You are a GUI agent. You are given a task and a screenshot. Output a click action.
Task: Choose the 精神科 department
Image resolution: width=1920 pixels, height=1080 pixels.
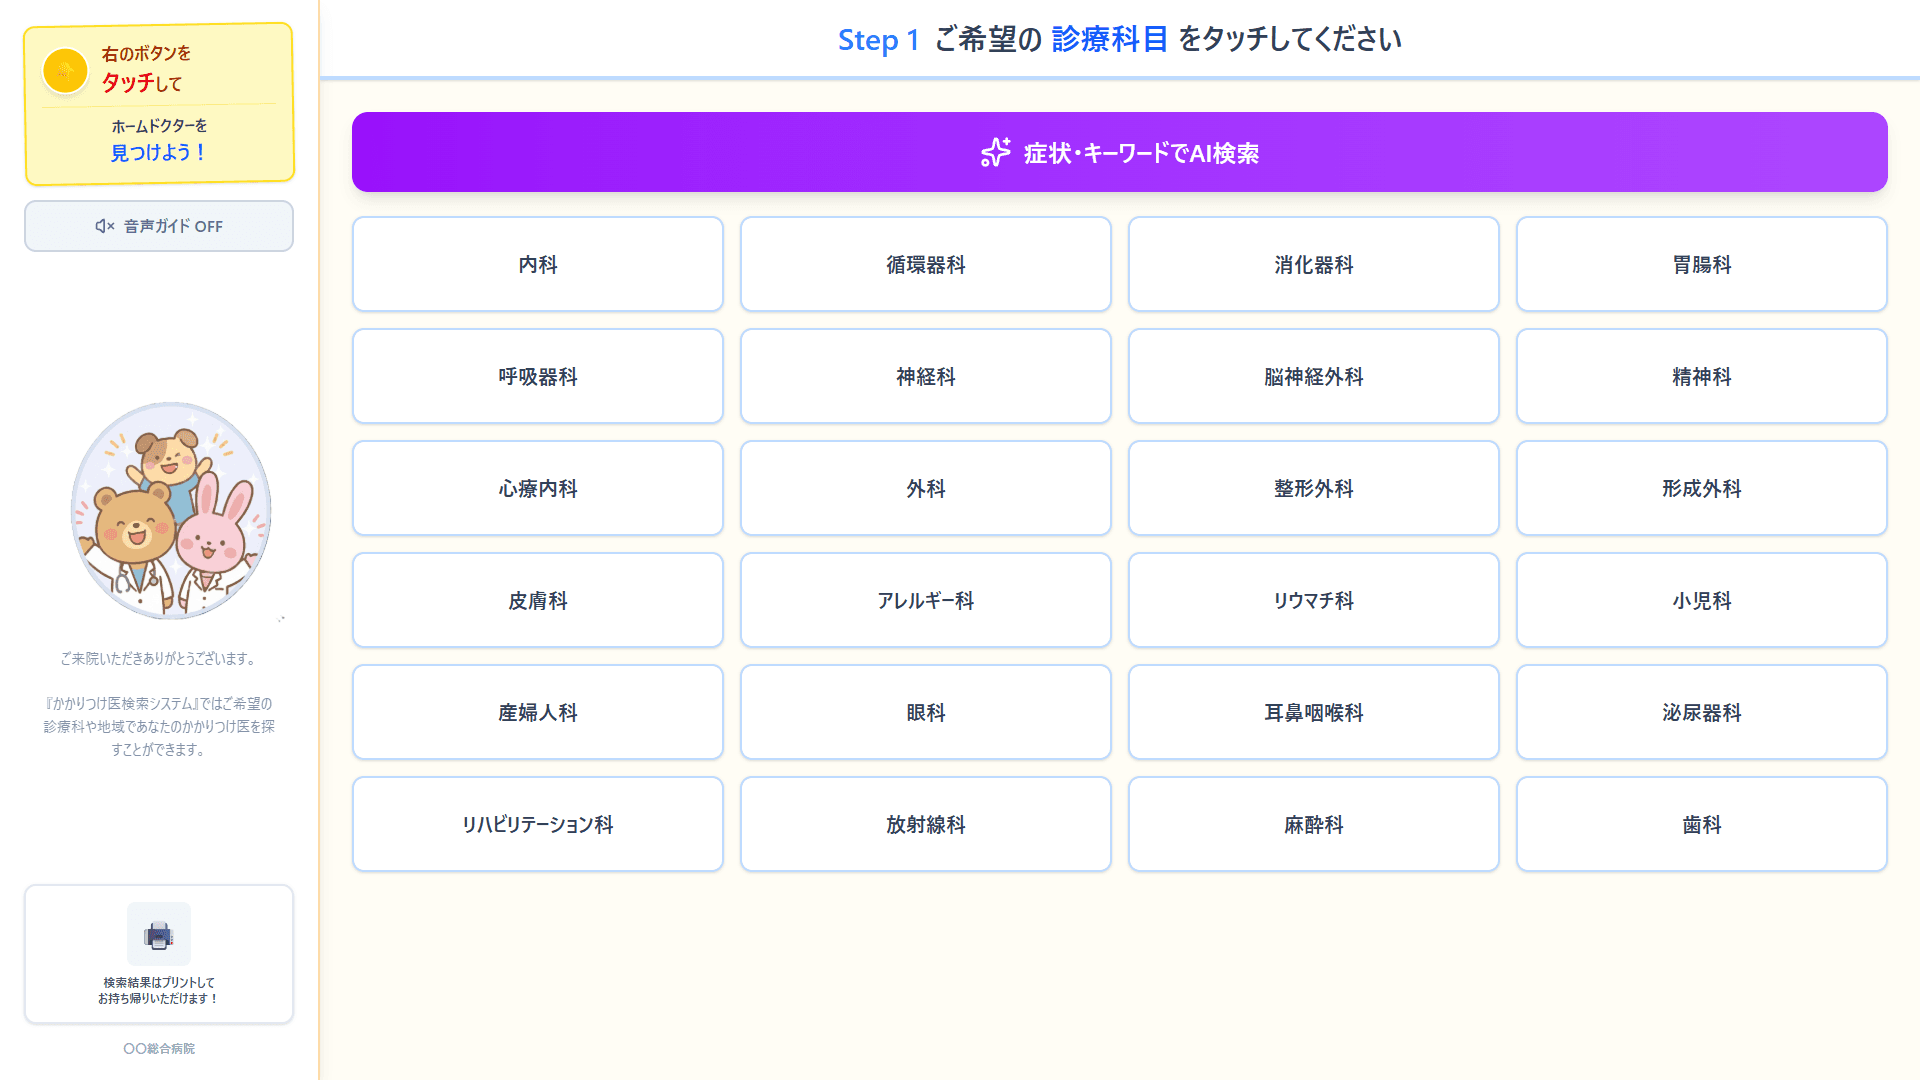(x=1701, y=376)
